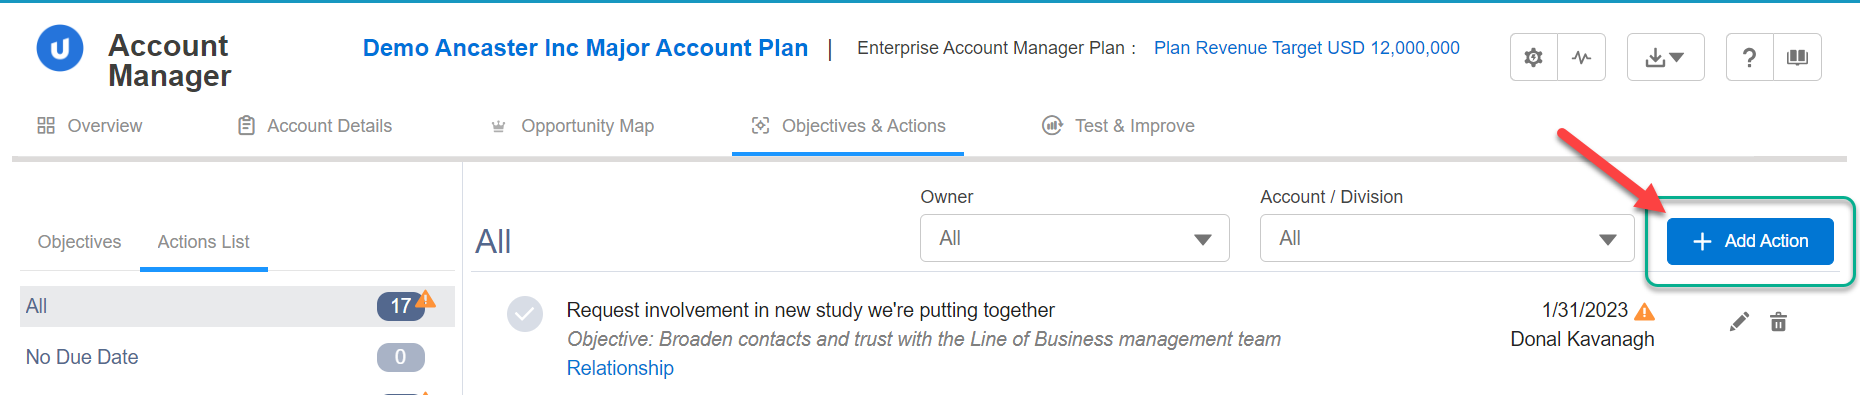Open the Relationship link
This screenshot has width=1860, height=395.
pyautogui.click(x=620, y=368)
